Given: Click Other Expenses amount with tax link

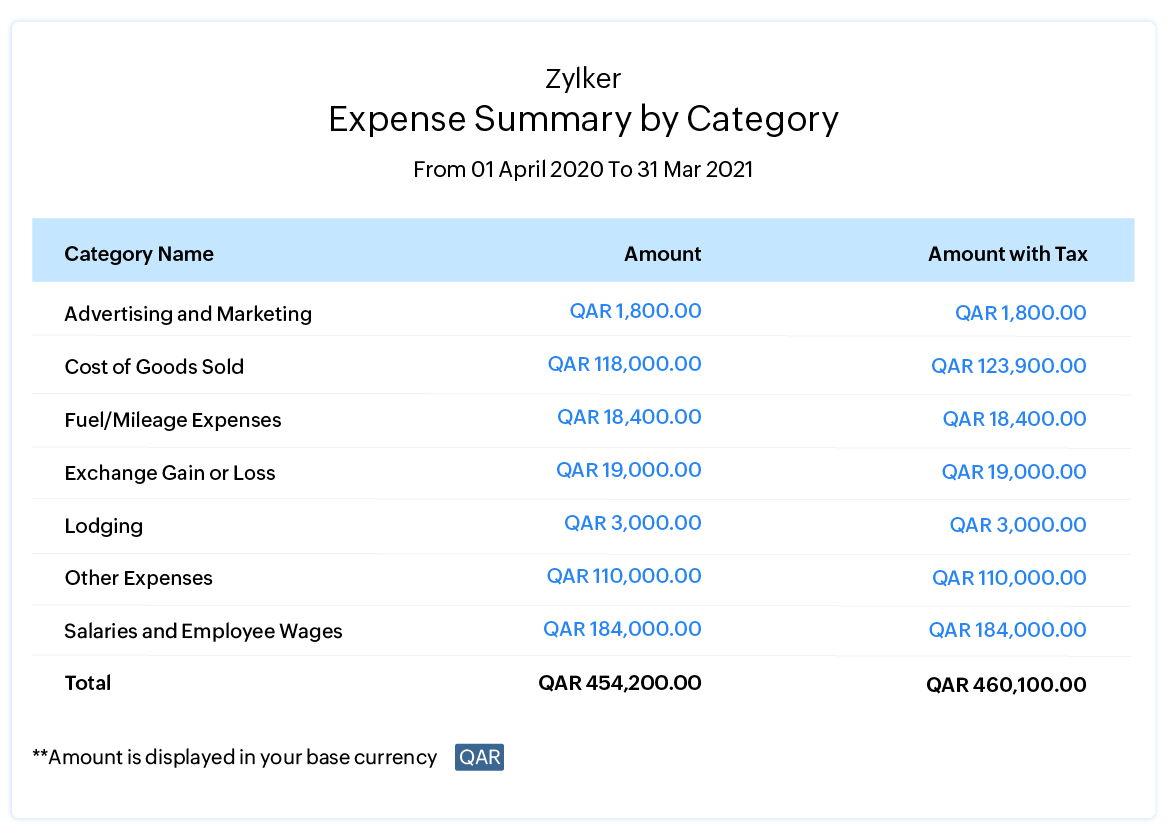Looking at the screenshot, I should coord(1009,578).
